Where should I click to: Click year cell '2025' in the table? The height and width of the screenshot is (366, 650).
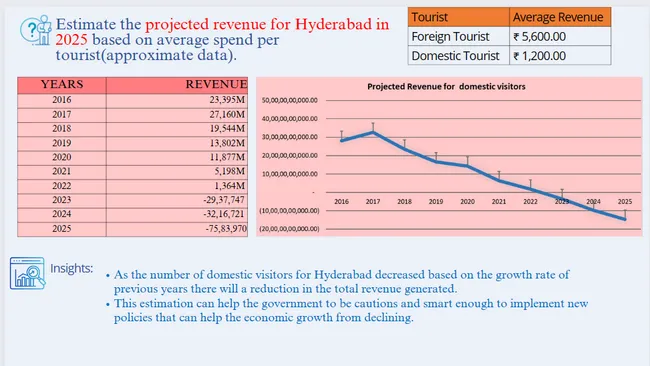point(62,229)
